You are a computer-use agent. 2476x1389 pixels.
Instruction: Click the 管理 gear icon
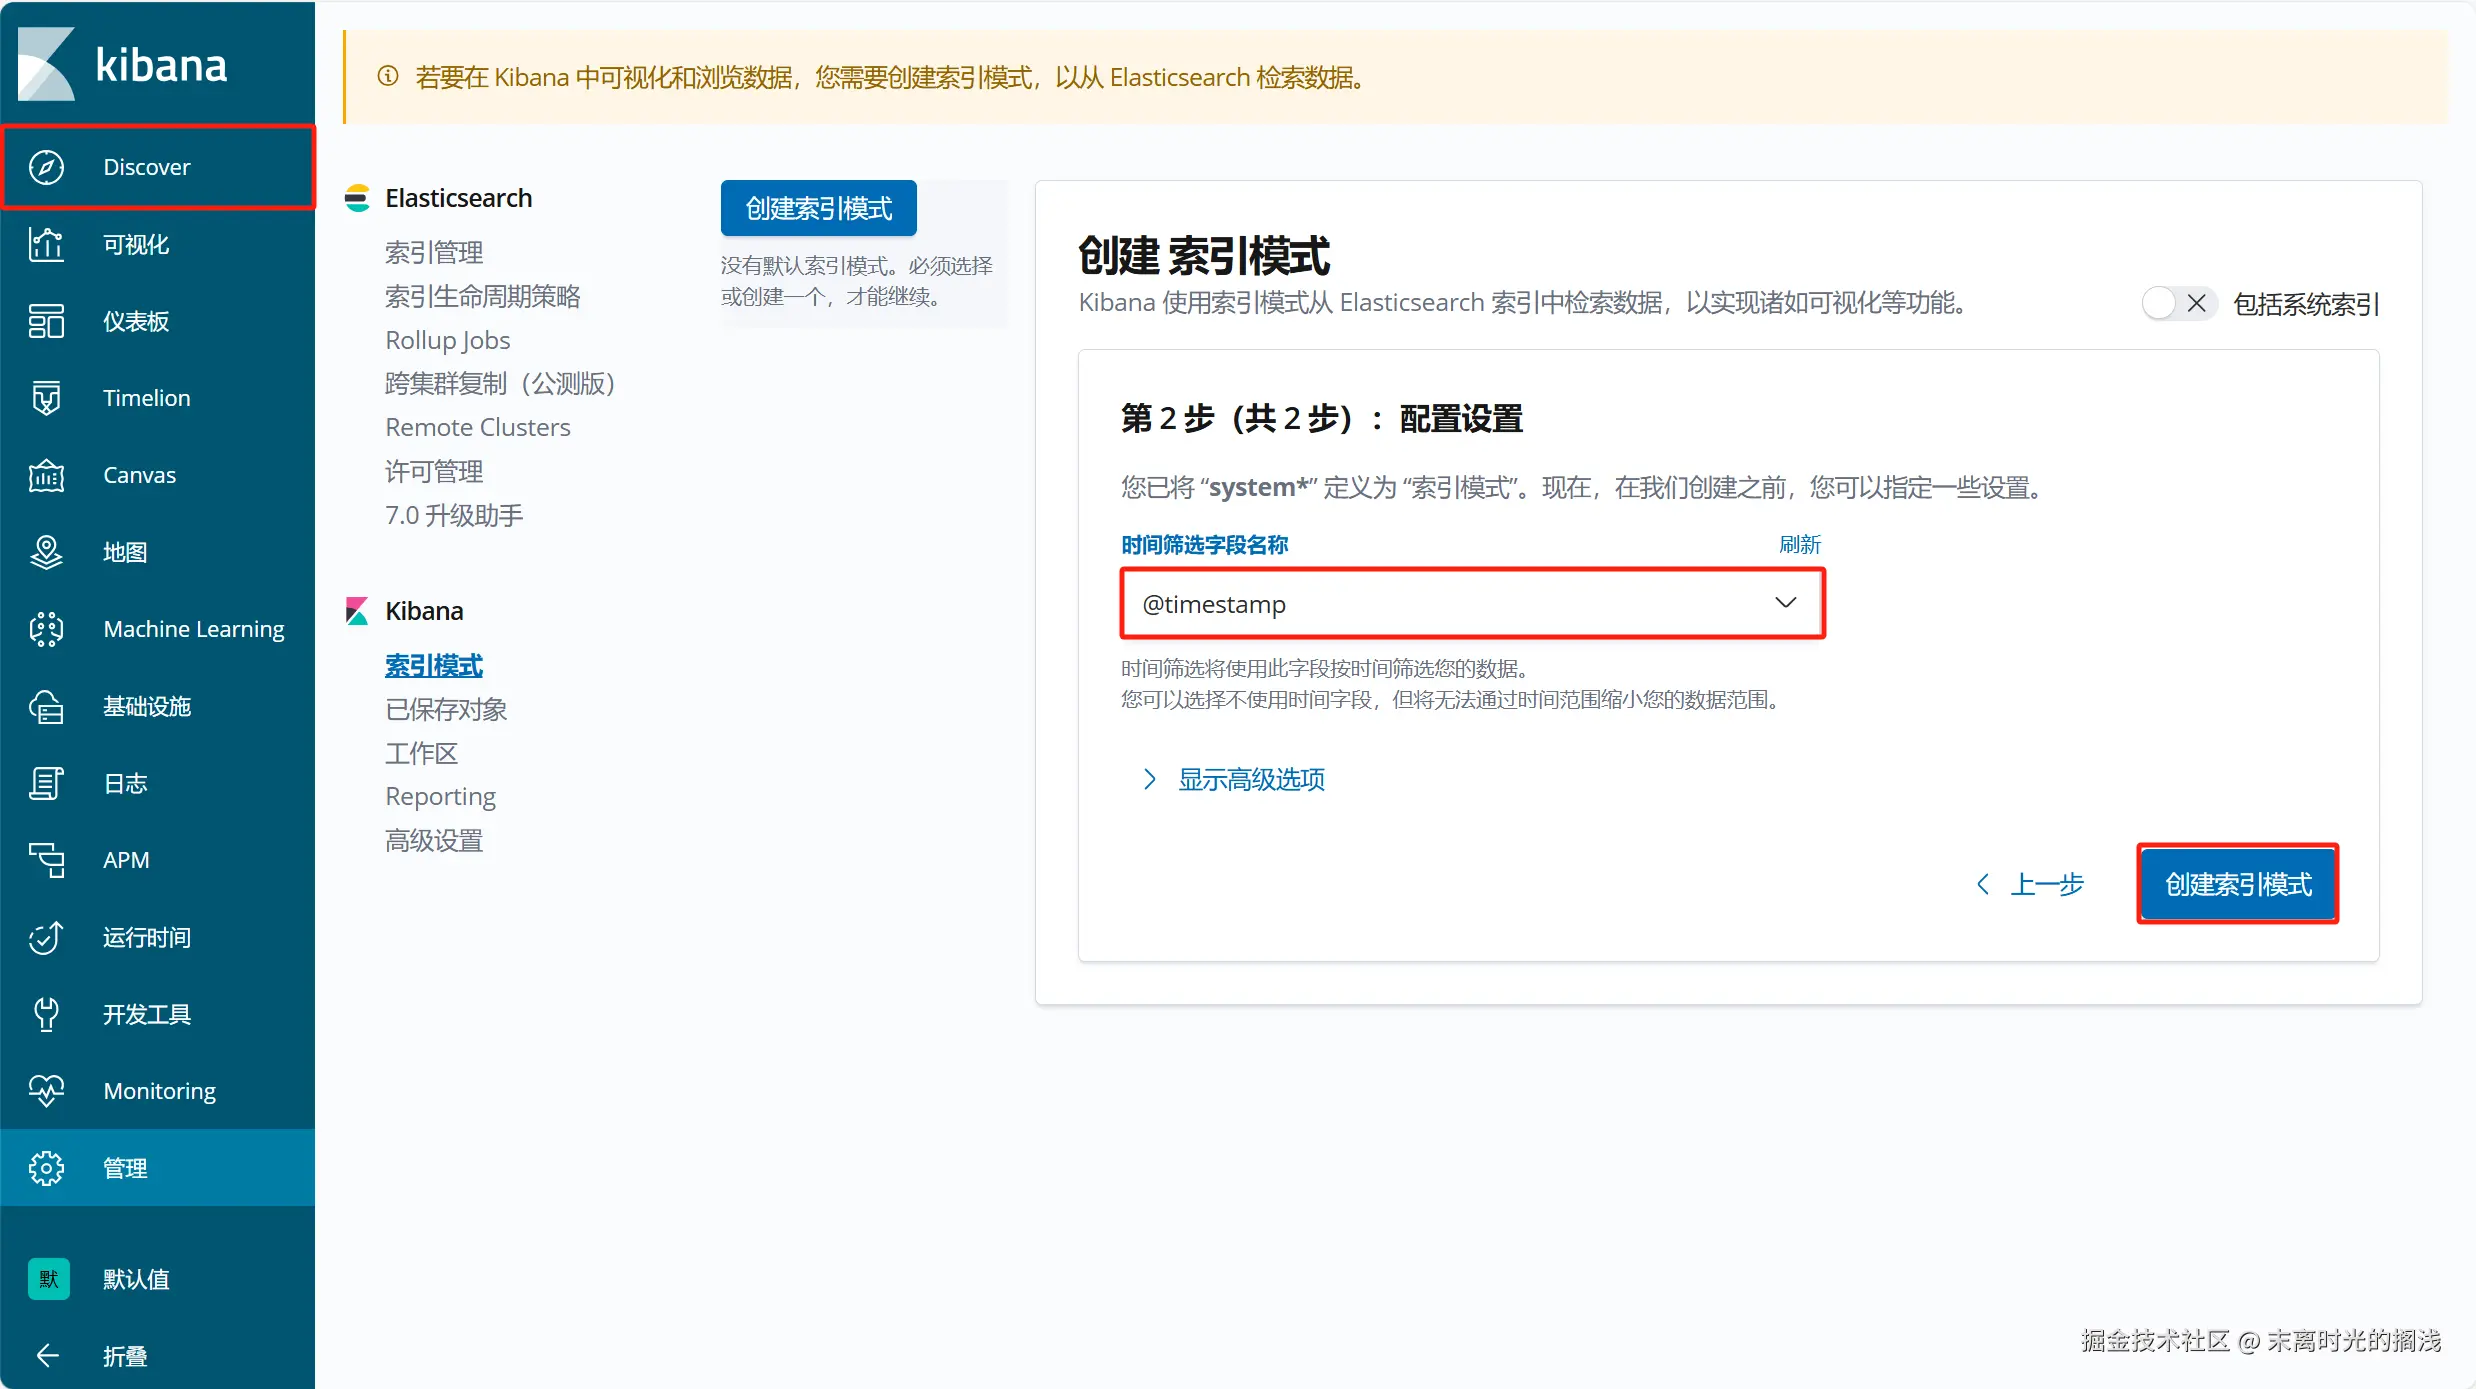(x=47, y=1168)
